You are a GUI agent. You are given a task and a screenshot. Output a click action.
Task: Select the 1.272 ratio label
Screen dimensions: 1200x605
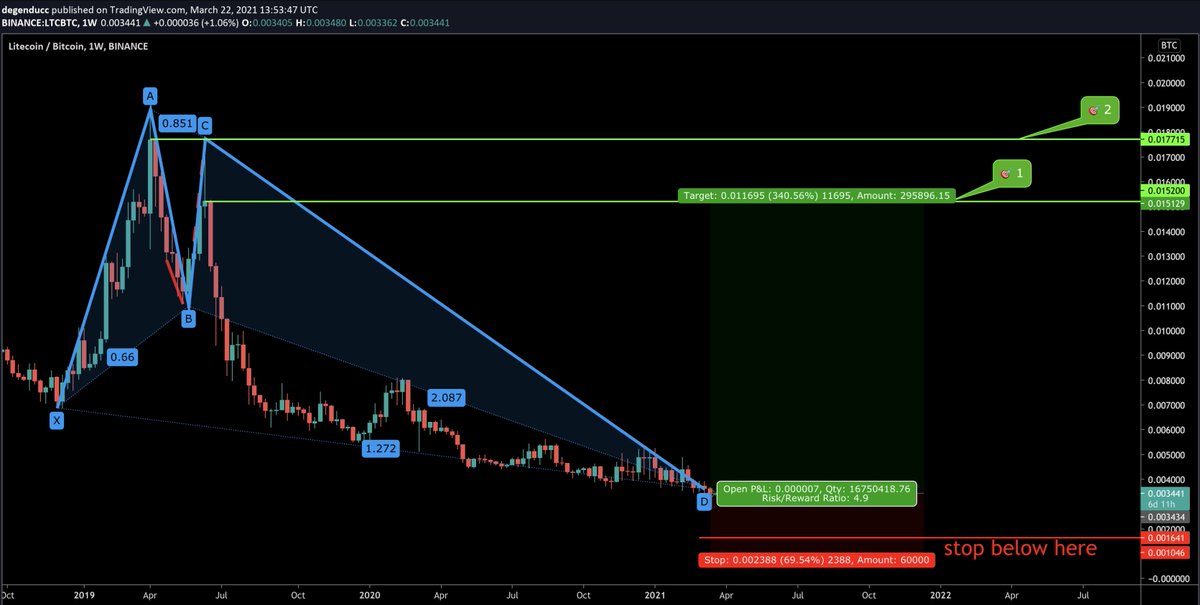[x=380, y=449]
